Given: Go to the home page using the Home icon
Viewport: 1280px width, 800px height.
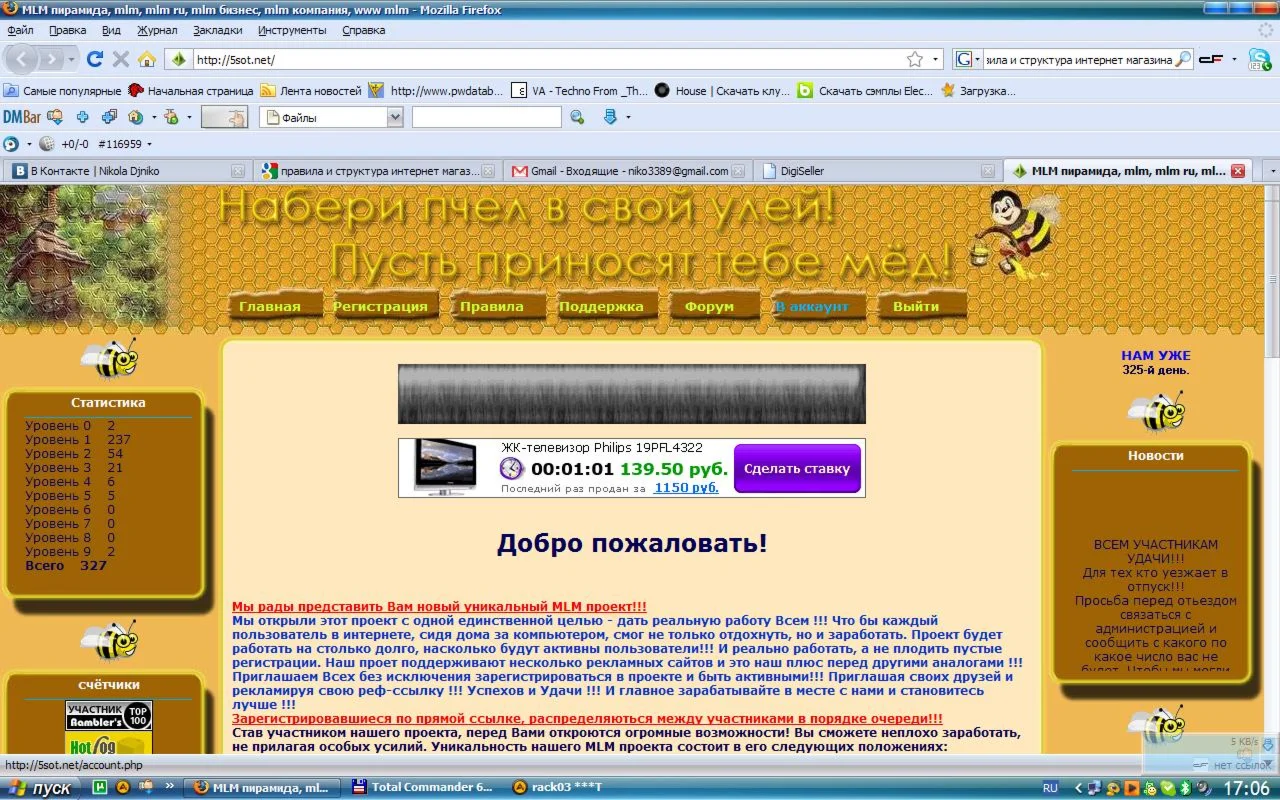Looking at the screenshot, I should tap(147, 60).
